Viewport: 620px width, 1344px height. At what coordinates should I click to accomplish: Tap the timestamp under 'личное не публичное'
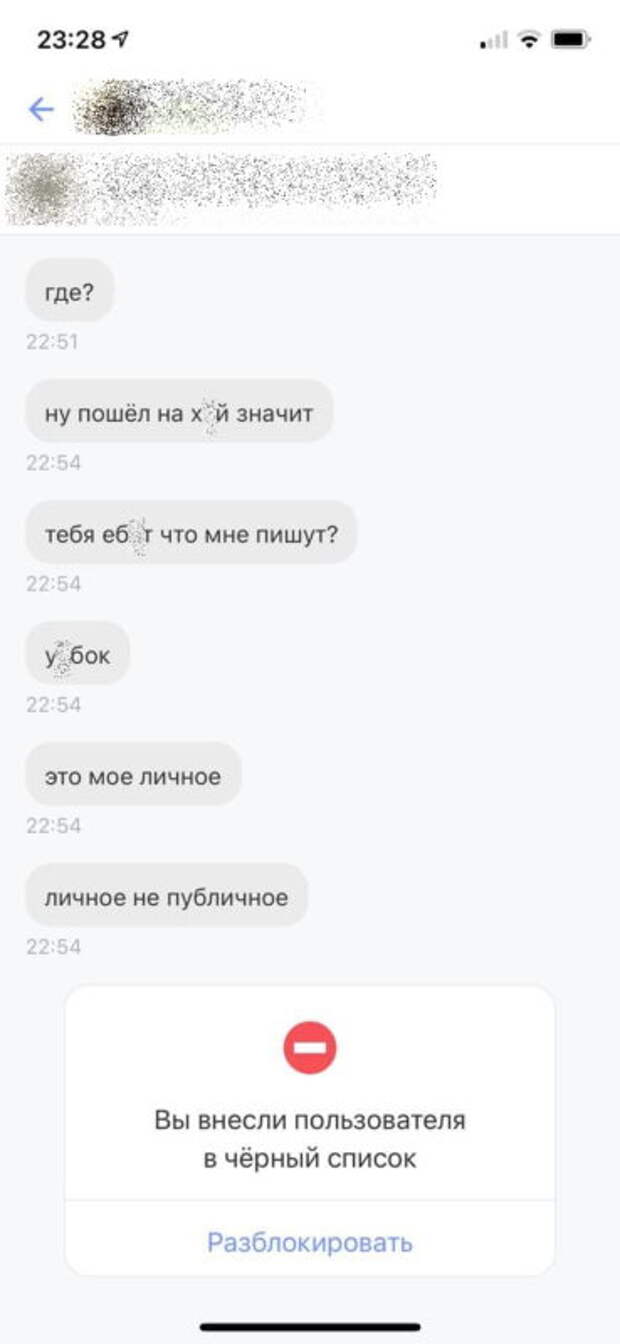point(53,947)
